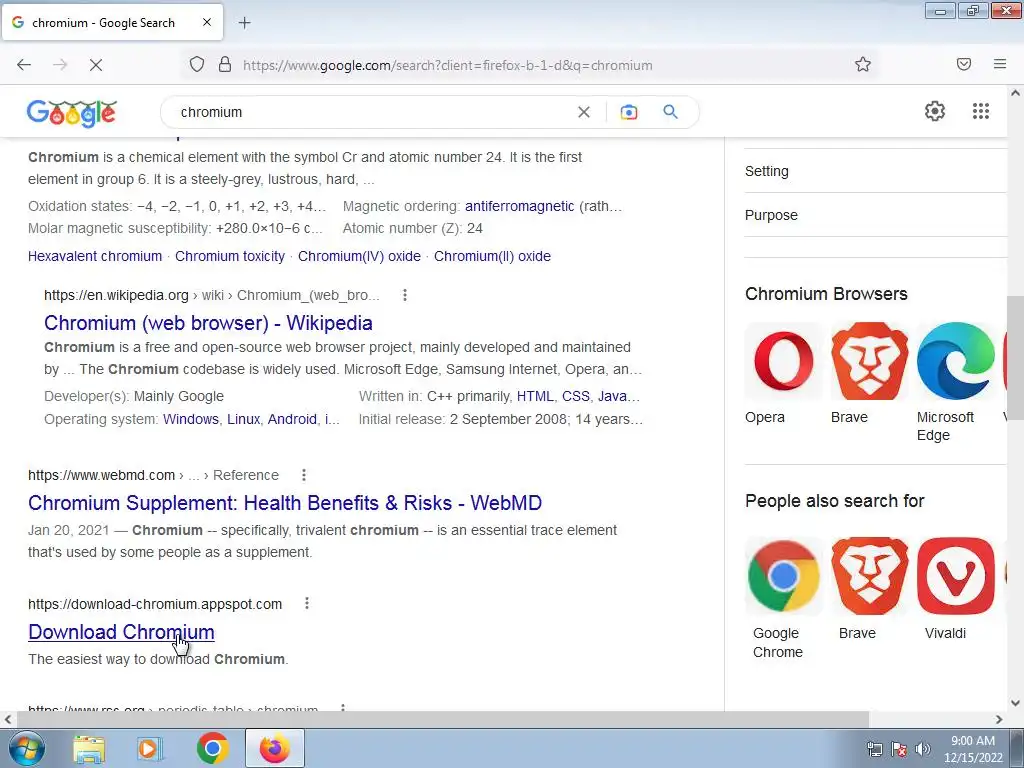This screenshot has height=768, width=1024.
Task: Open Chromium (web browser) - Wikipedia result
Action: click(x=208, y=323)
